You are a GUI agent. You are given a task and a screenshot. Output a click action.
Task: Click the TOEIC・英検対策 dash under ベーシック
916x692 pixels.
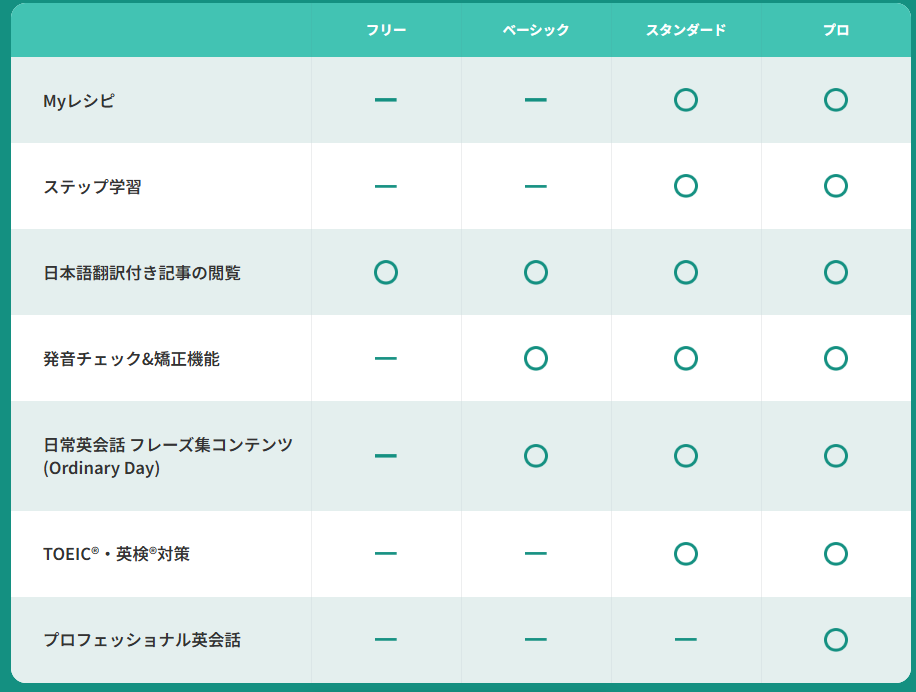tap(536, 554)
